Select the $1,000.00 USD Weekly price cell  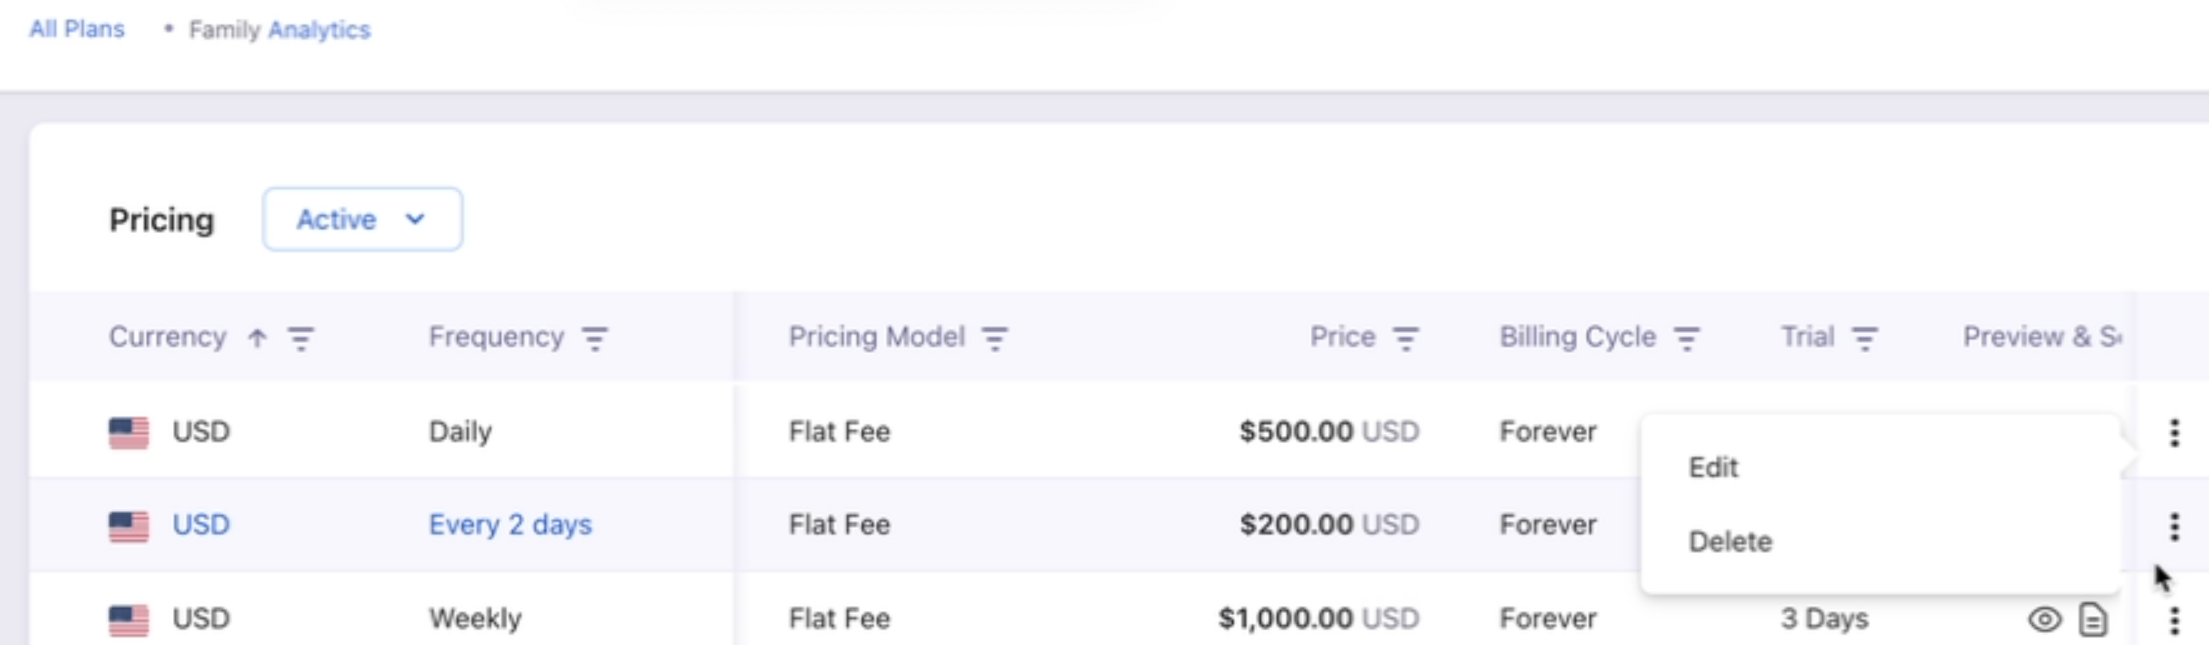pyautogui.click(x=1318, y=618)
